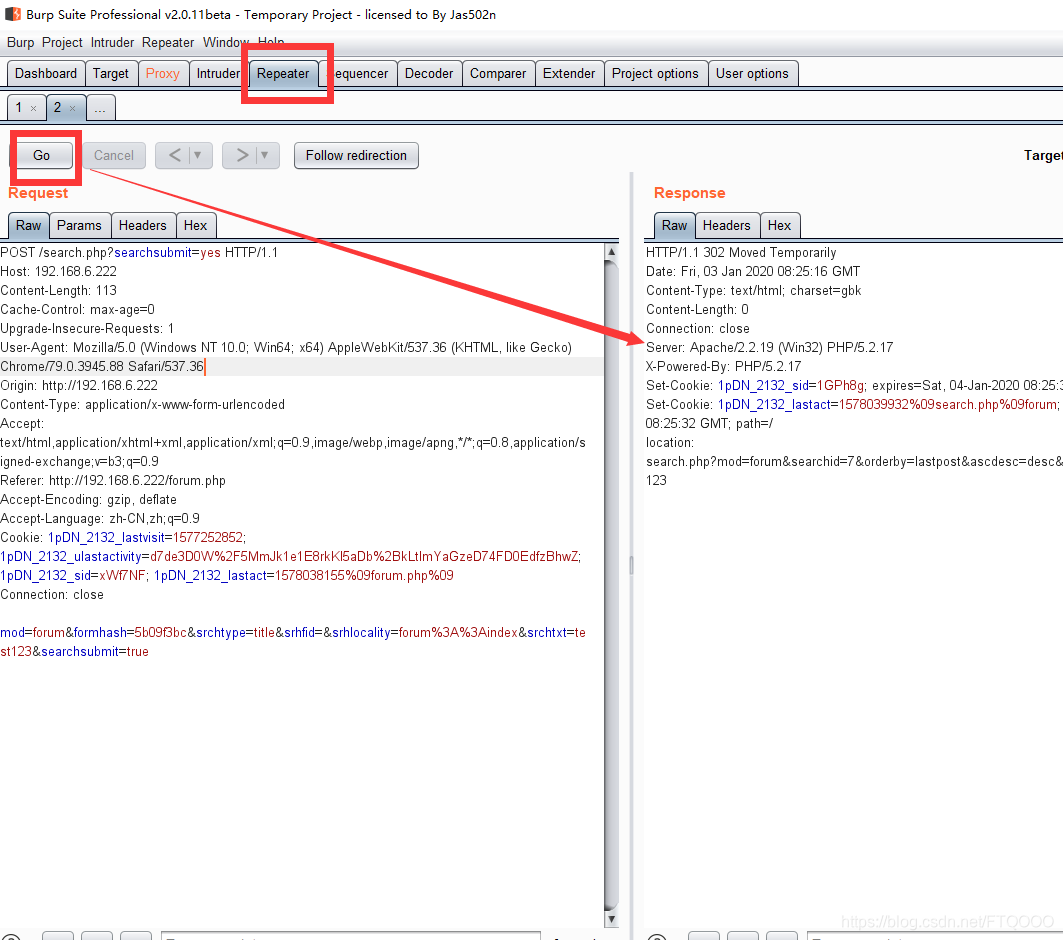
Task: Select the Request Headers tab
Action: [142, 225]
